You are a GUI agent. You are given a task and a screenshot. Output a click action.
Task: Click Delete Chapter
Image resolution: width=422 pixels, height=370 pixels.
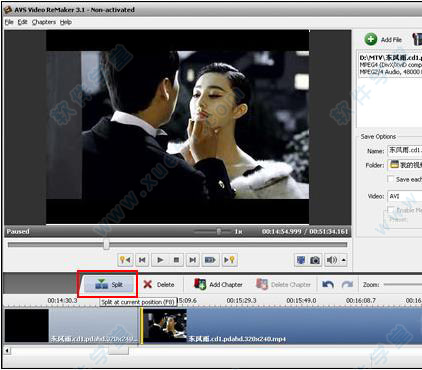click(x=283, y=284)
